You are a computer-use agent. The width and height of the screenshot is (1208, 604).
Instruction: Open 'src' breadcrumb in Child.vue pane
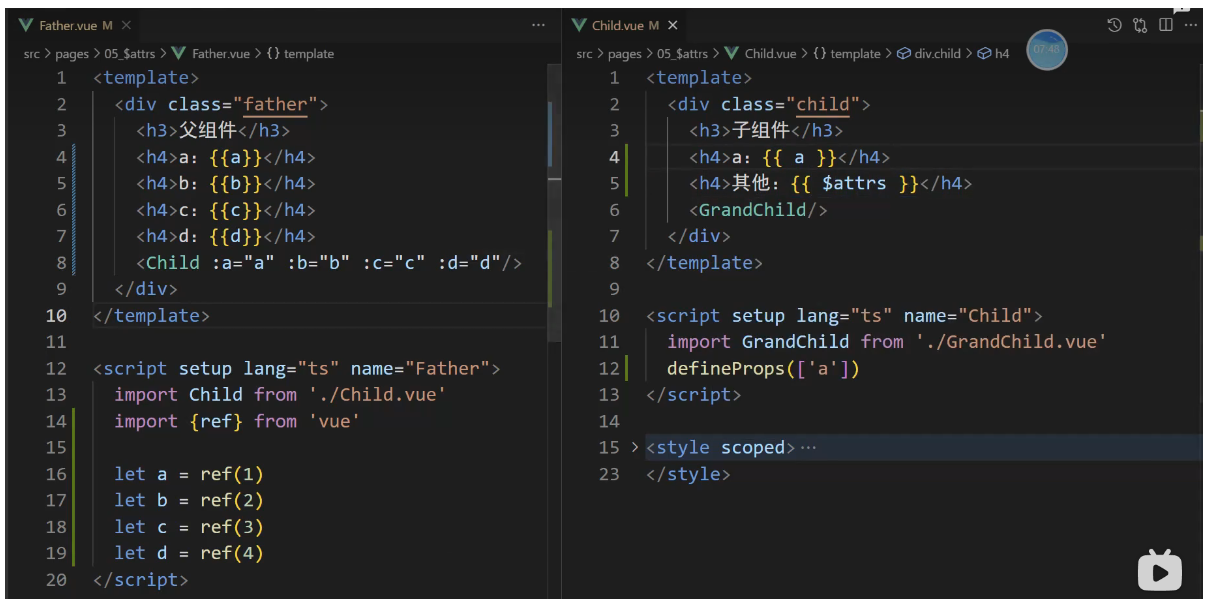[585, 54]
